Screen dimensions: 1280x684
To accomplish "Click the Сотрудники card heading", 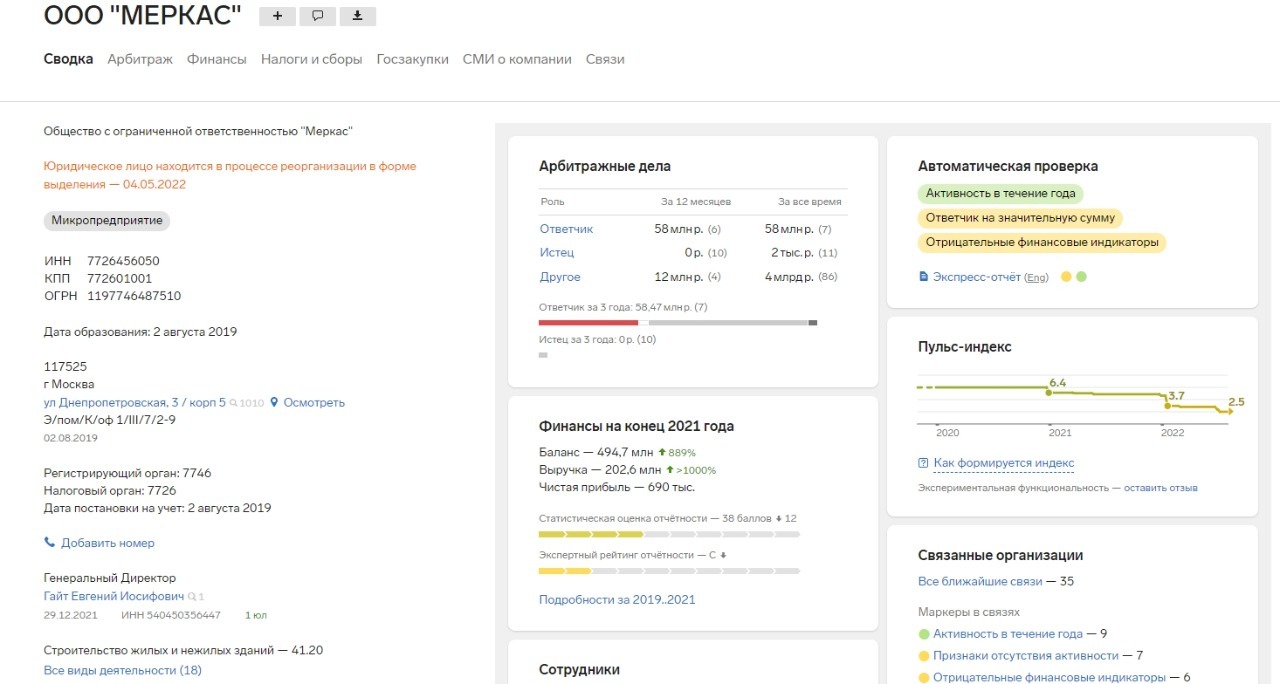I will tap(579, 670).
